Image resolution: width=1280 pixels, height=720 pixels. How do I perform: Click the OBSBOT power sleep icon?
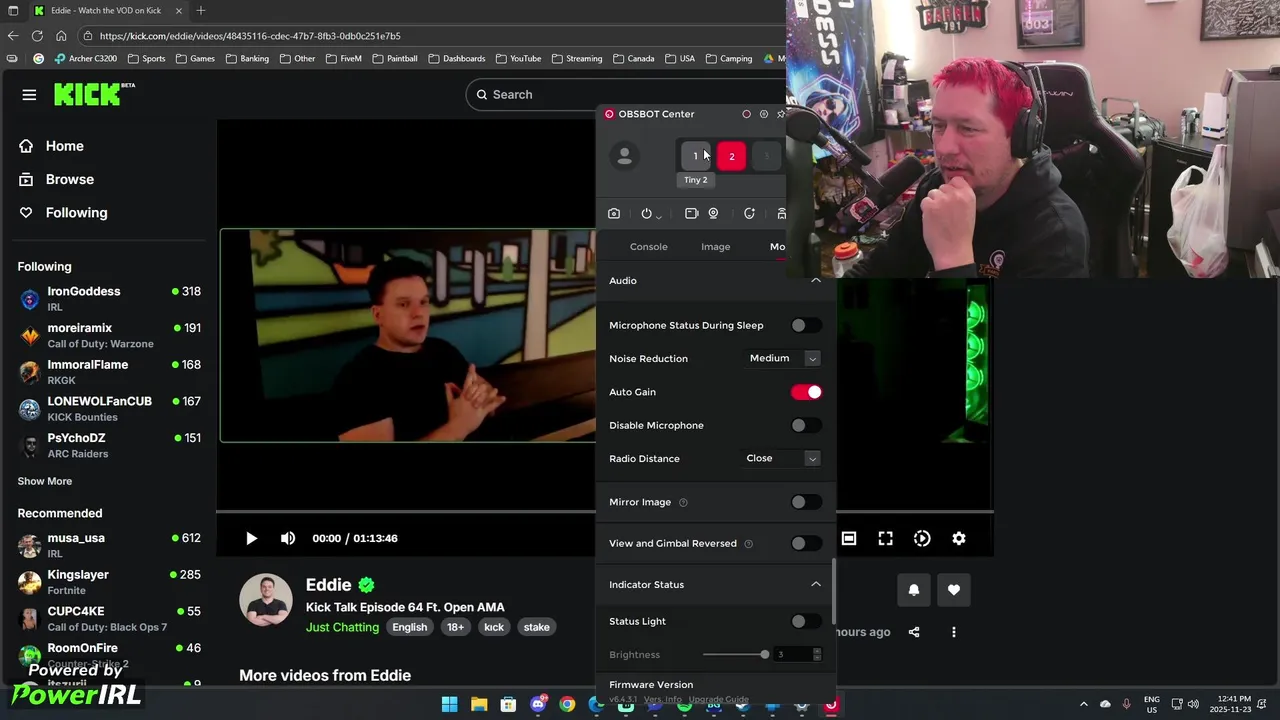pyautogui.click(x=646, y=214)
